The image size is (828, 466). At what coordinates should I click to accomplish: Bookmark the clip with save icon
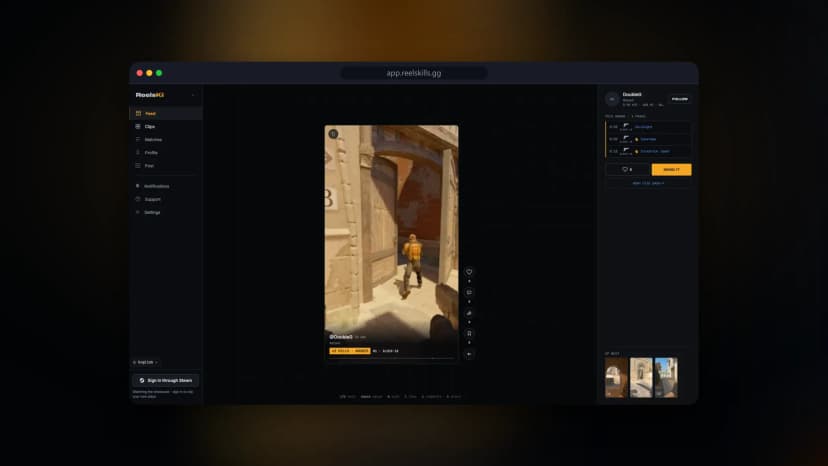469,333
